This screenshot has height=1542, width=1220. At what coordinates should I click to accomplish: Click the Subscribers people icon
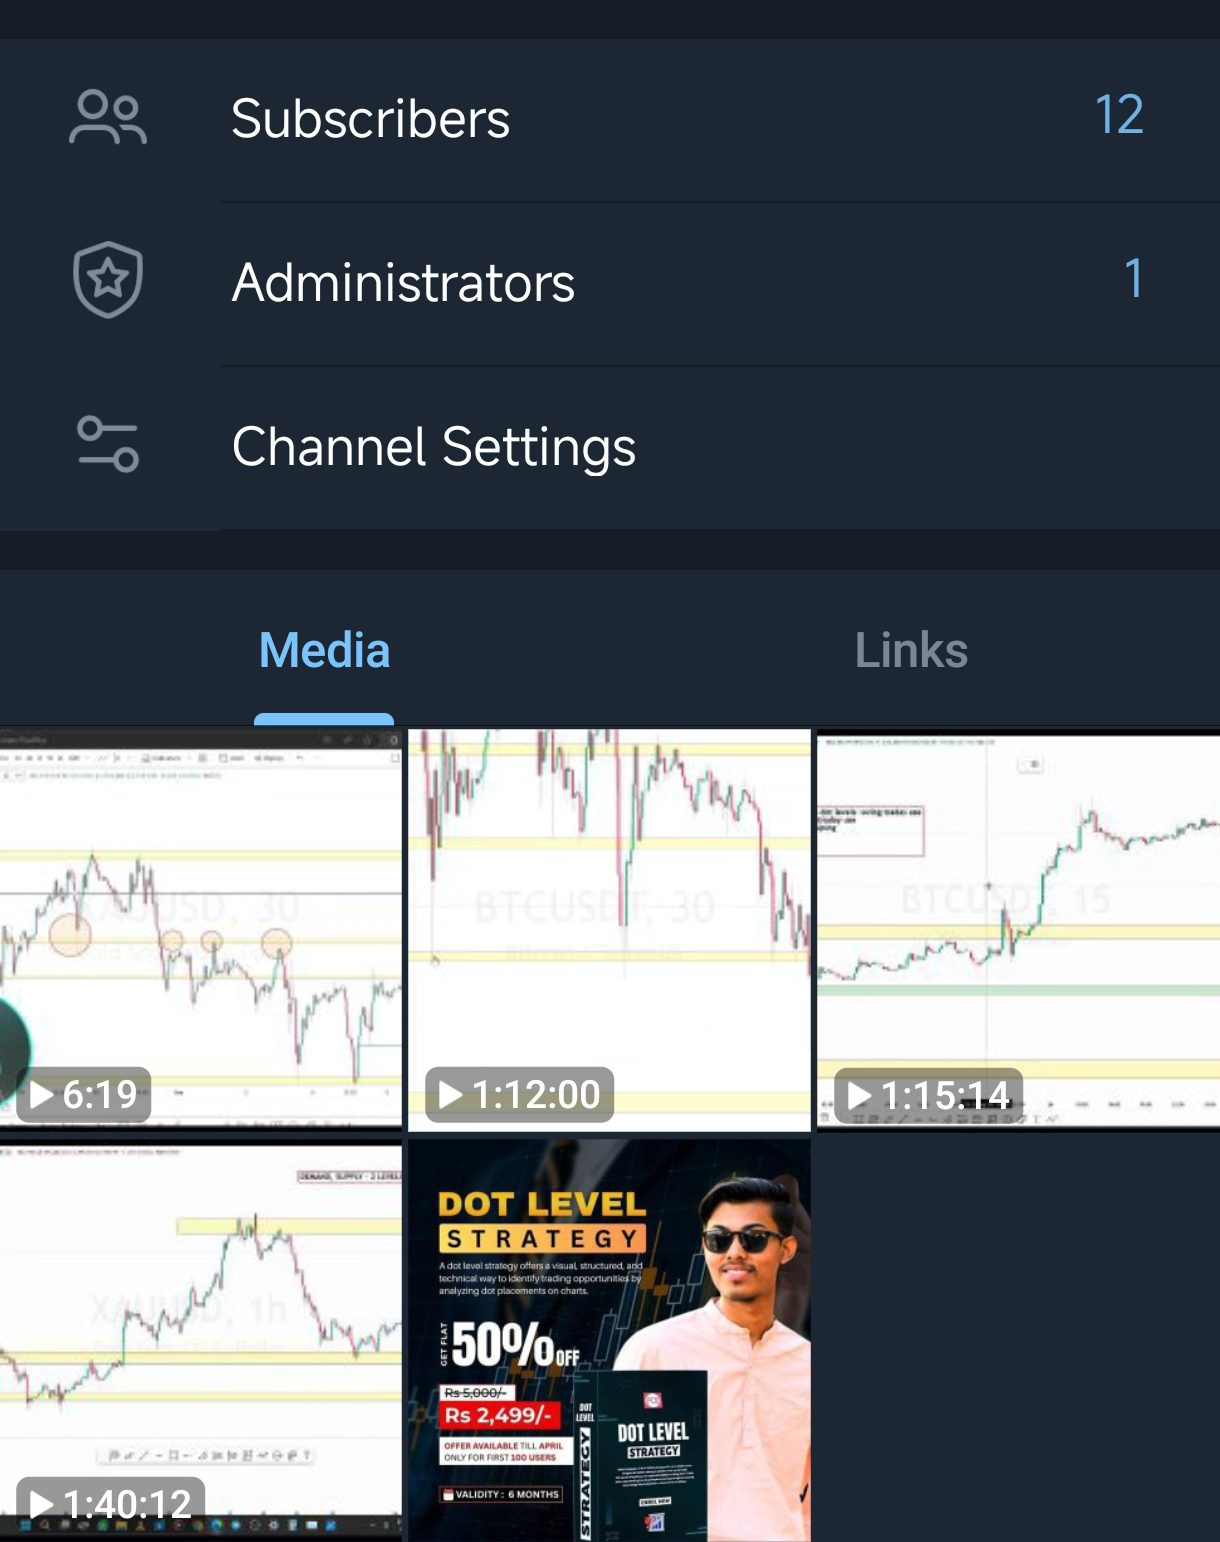click(x=108, y=116)
